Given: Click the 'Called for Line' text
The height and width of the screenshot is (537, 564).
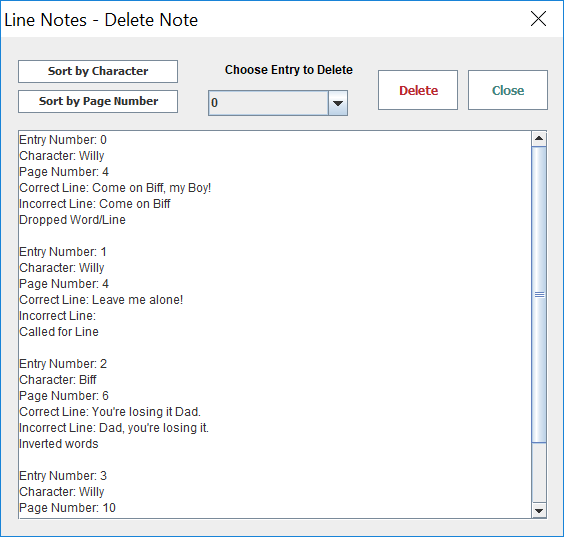Looking at the screenshot, I should click(59, 332).
